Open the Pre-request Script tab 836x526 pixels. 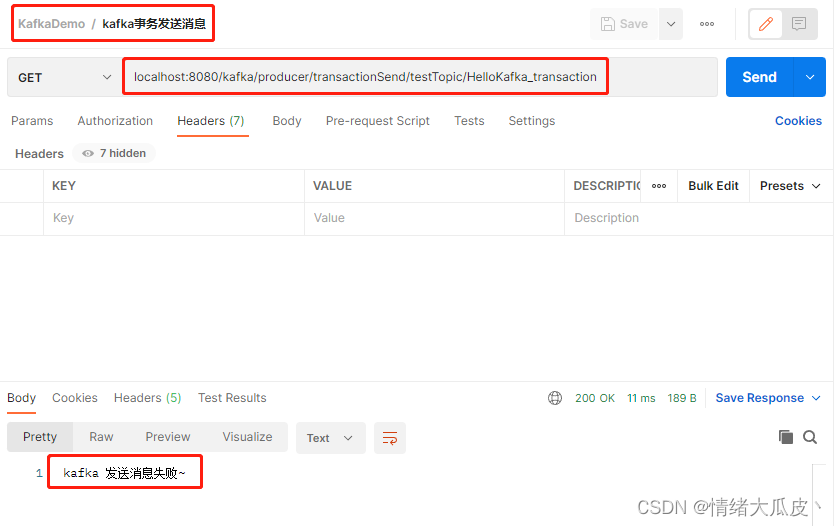click(x=377, y=121)
